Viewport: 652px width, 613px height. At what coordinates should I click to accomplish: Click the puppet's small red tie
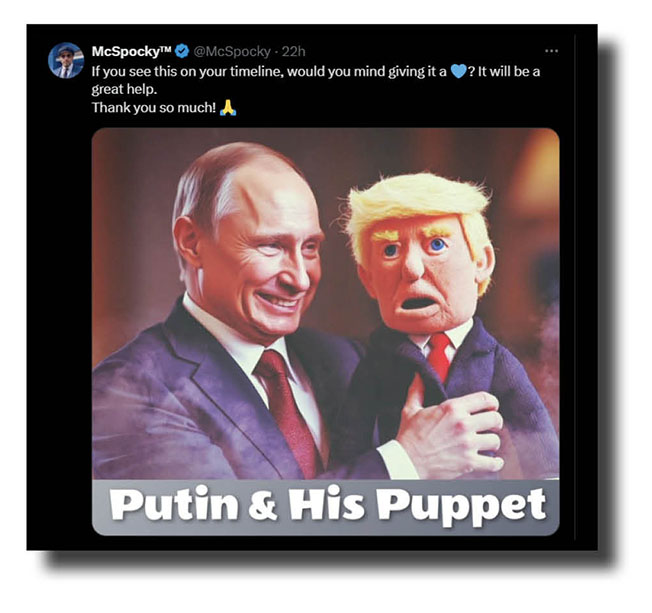tap(440, 357)
